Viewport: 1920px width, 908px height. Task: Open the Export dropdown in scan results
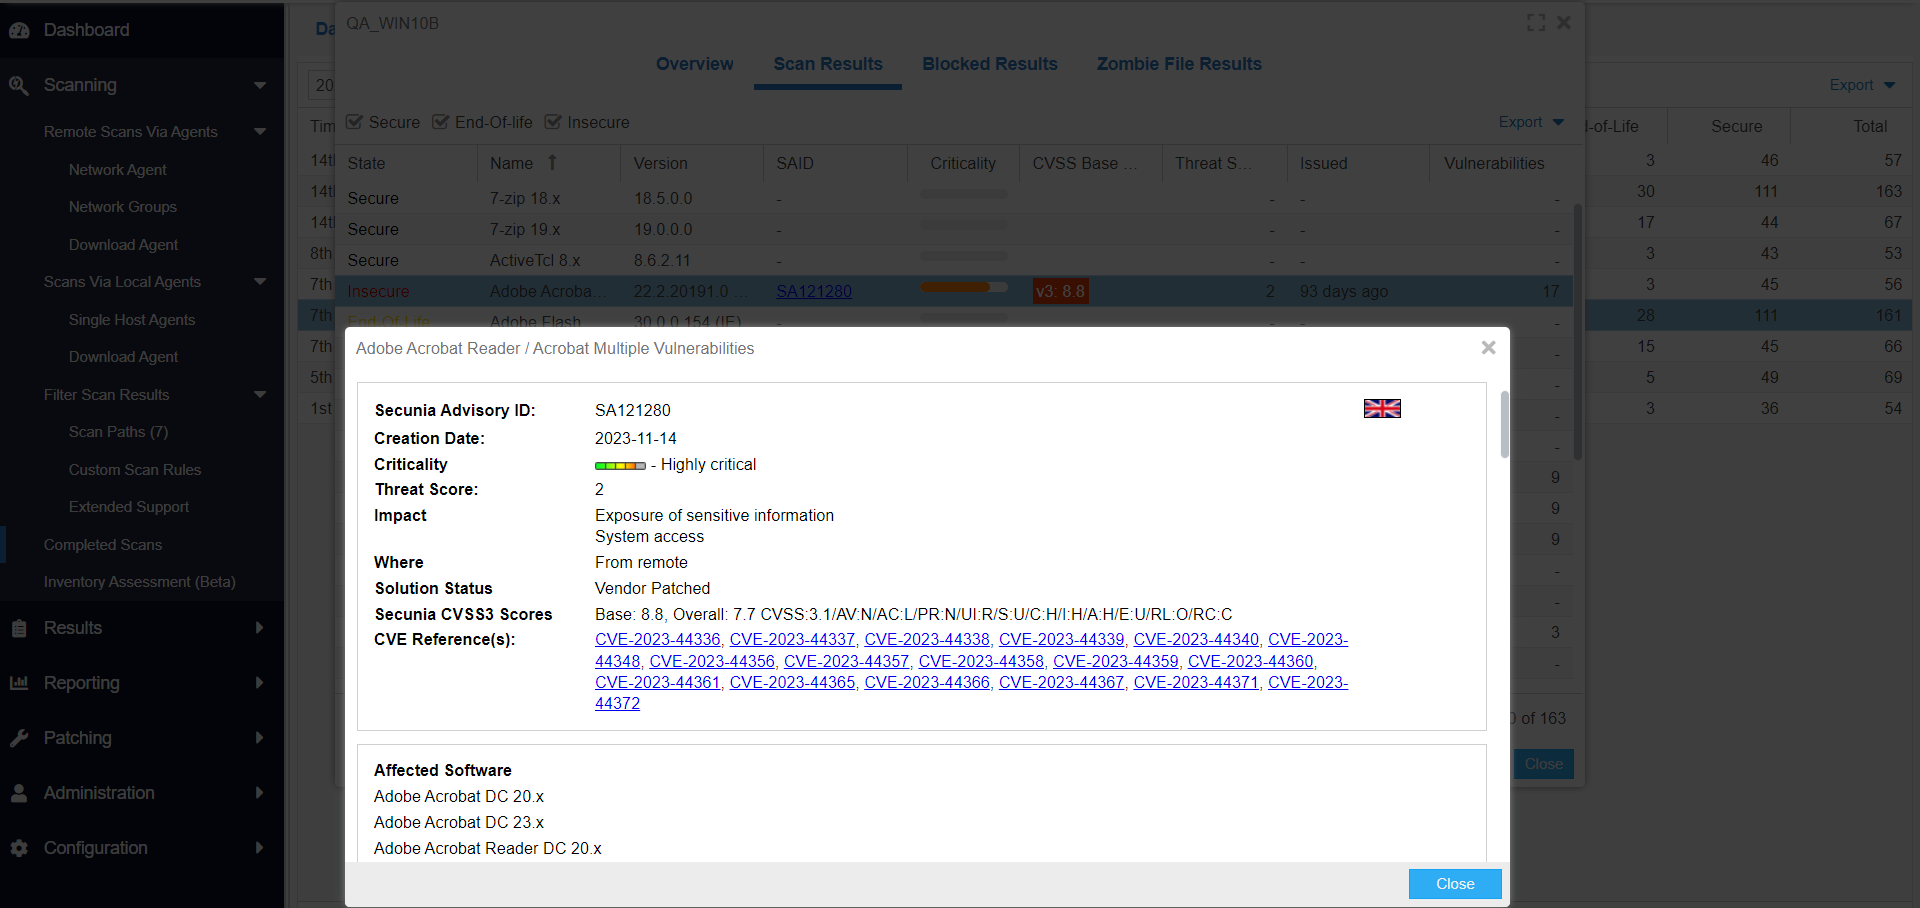[1530, 122]
